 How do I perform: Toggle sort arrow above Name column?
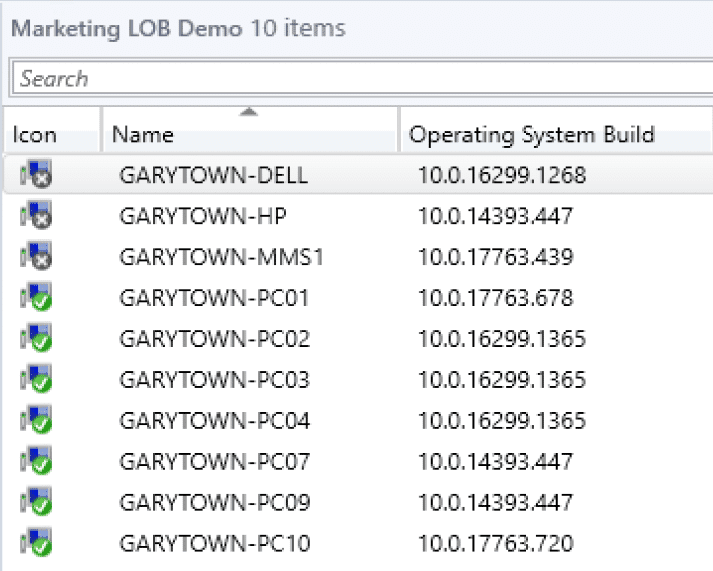[x=248, y=111]
